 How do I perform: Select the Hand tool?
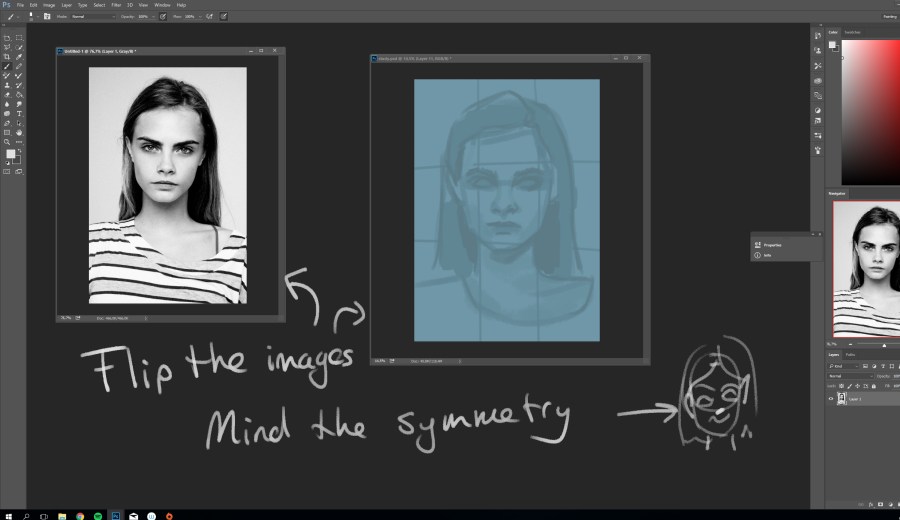pyautogui.click(x=19, y=132)
